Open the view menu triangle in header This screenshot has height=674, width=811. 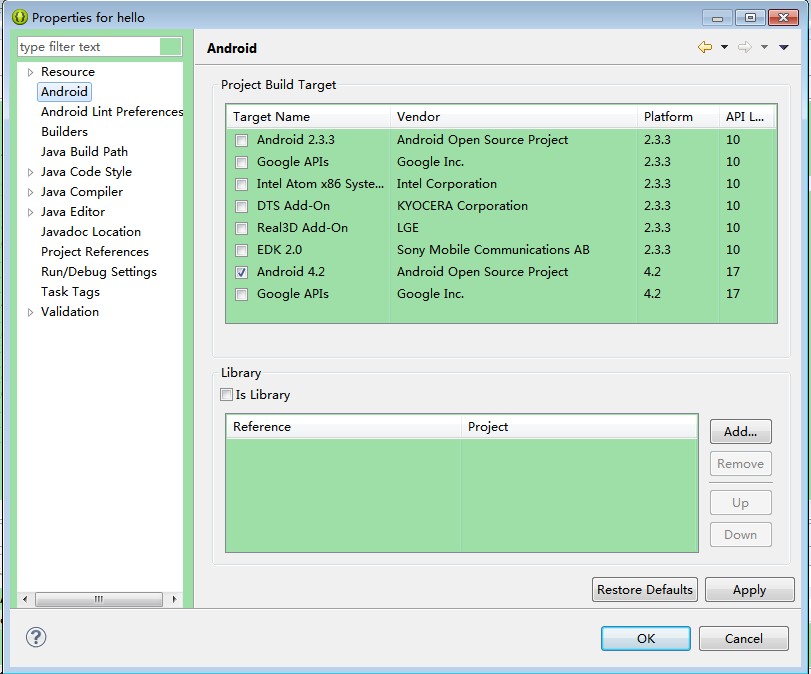[x=784, y=47]
